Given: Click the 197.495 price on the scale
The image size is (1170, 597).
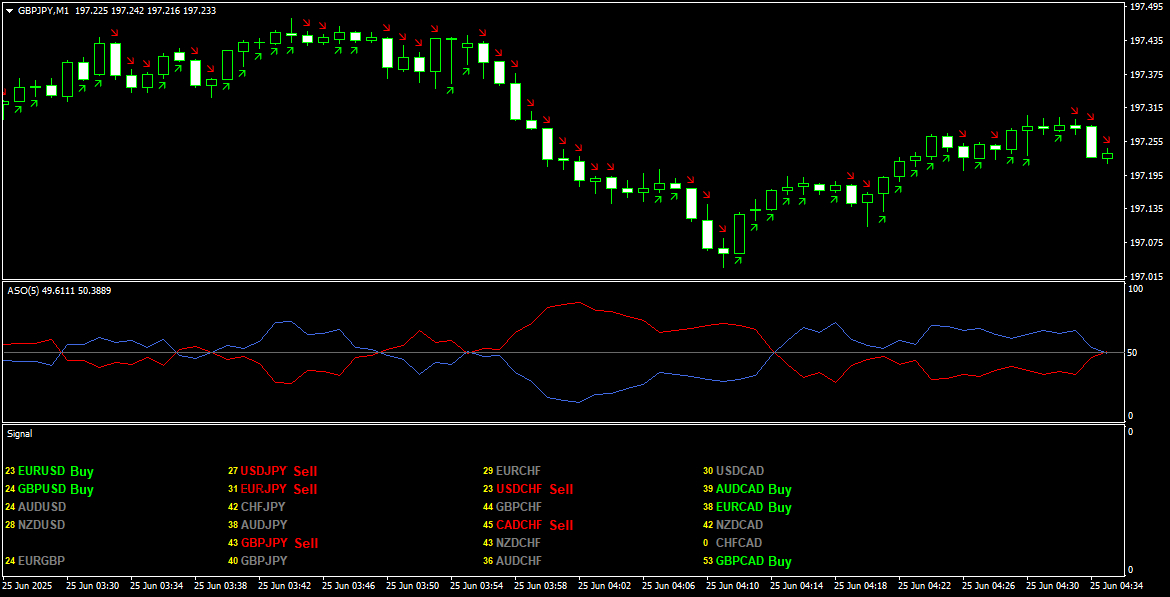Looking at the screenshot, I should [1144, 7].
